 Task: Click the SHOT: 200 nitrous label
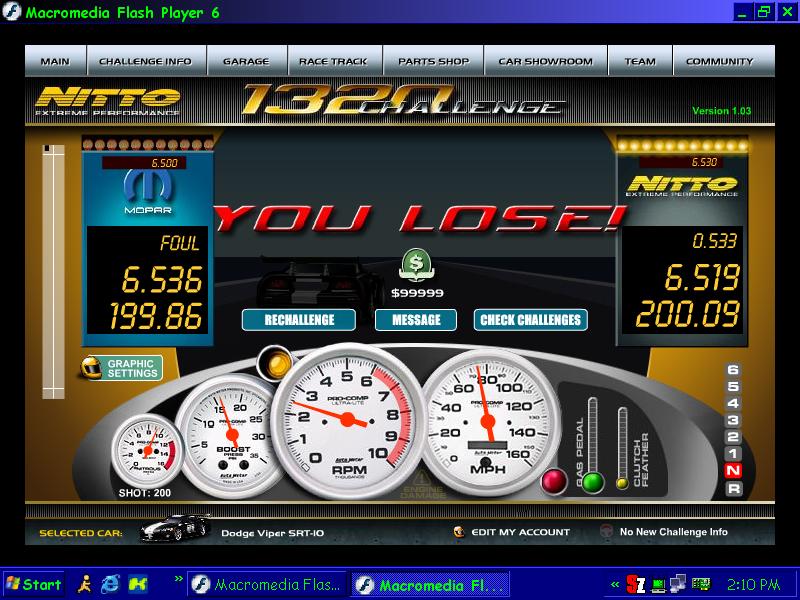click(x=145, y=493)
